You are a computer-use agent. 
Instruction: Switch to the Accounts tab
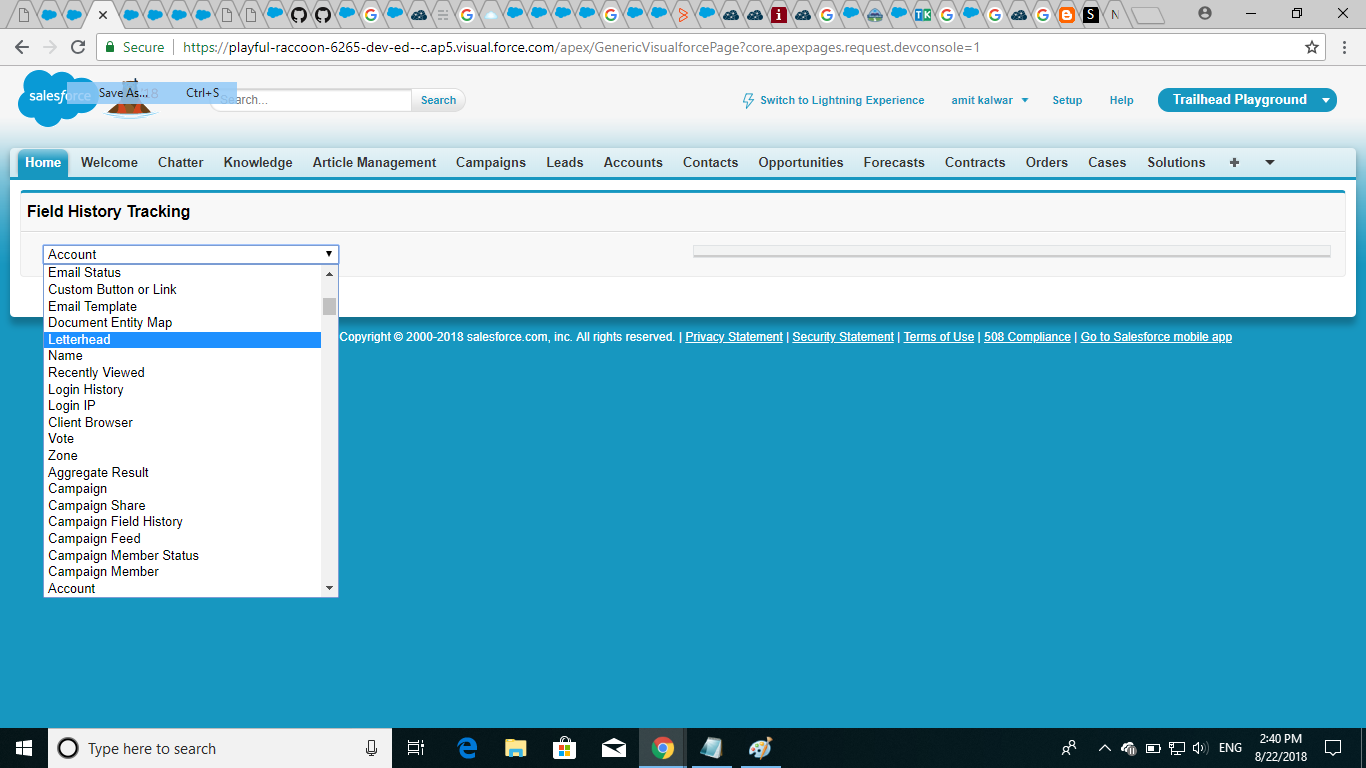pos(633,162)
